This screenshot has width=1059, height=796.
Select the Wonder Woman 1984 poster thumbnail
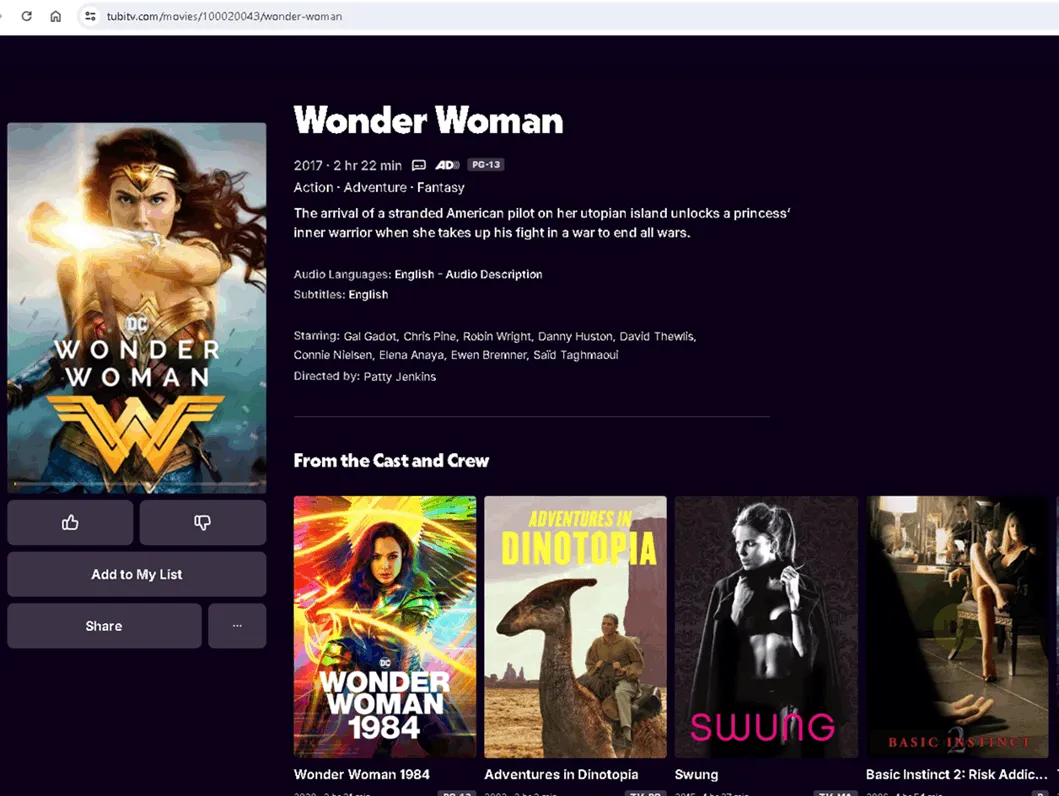click(x=384, y=626)
